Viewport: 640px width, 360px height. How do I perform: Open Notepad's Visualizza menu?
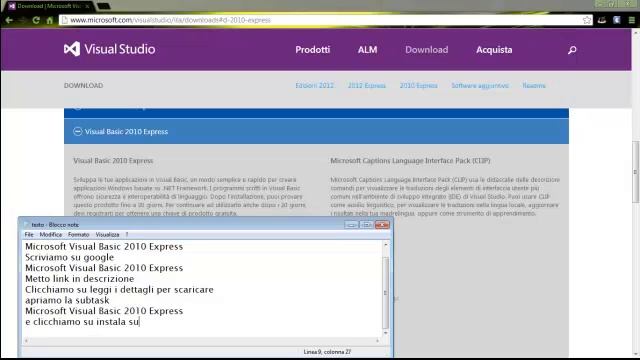(107, 235)
